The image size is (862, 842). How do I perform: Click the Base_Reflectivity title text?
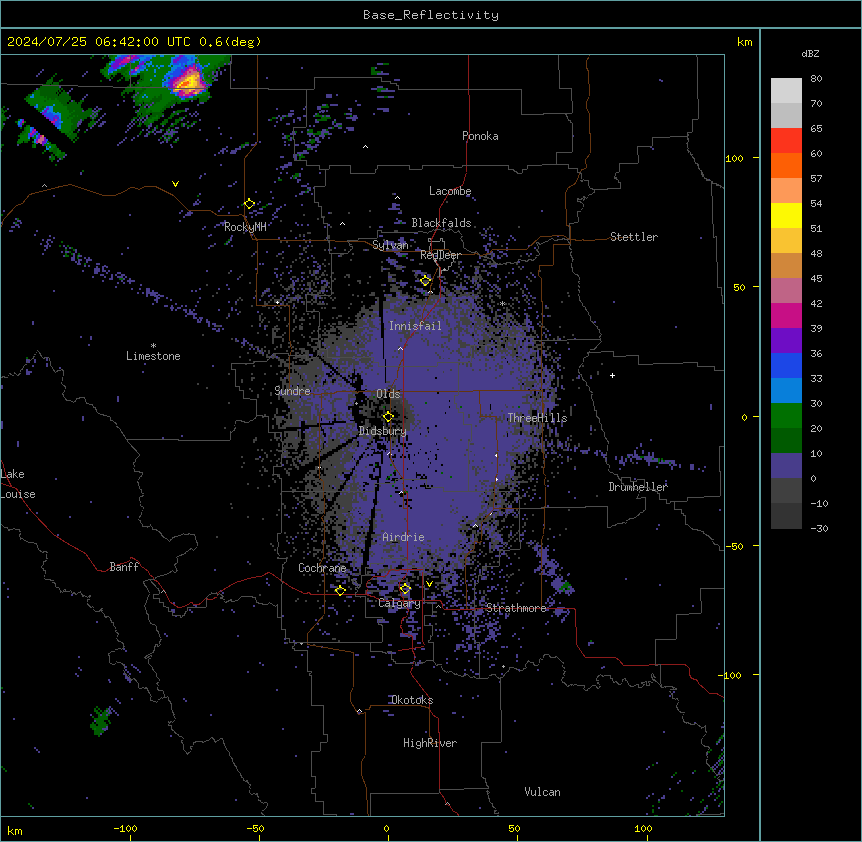tap(431, 15)
